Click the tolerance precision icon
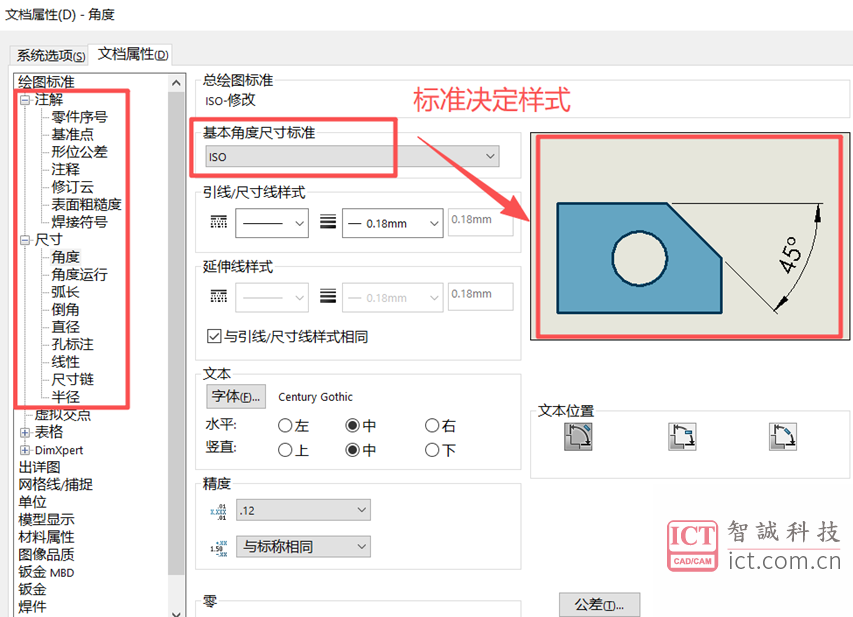The height and width of the screenshot is (617, 853). coord(219,547)
